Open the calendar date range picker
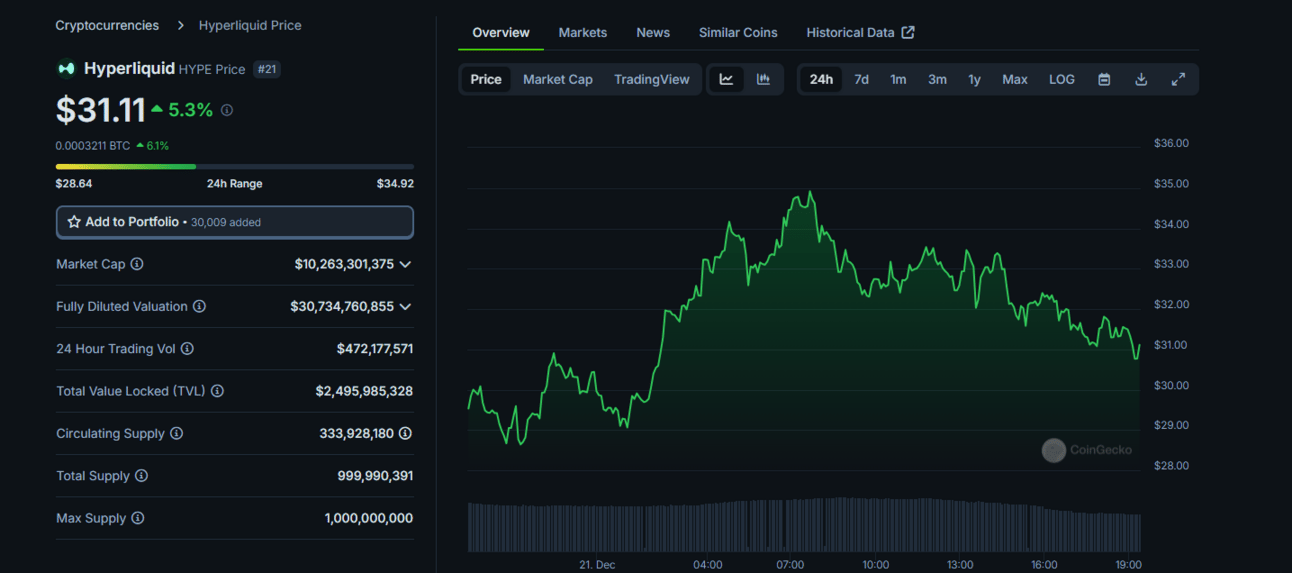Screen dimensions: 1292x573 (x=1104, y=79)
